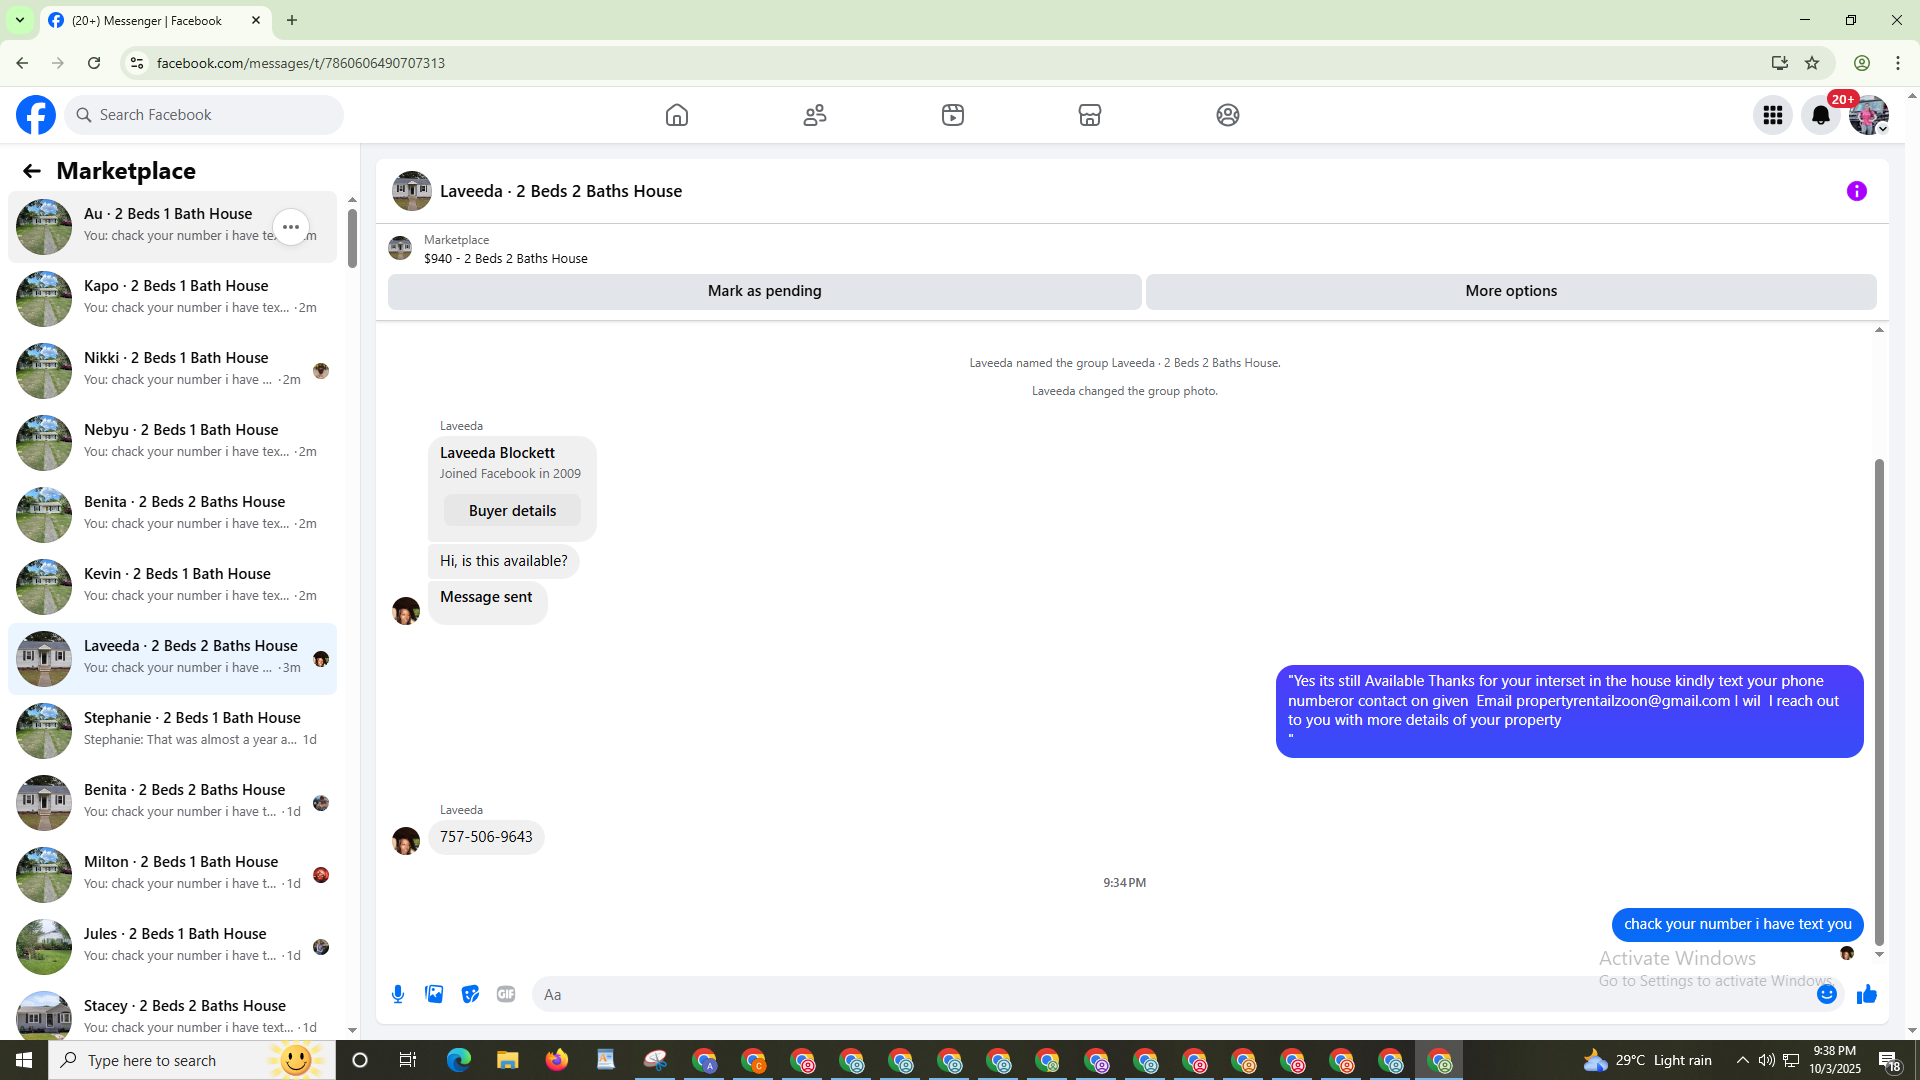Image resolution: width=1920 pixels, height=1080 pixels.
Task: Open the Milton 2 Beds 1 Bath chat
Action: (172, 875)
